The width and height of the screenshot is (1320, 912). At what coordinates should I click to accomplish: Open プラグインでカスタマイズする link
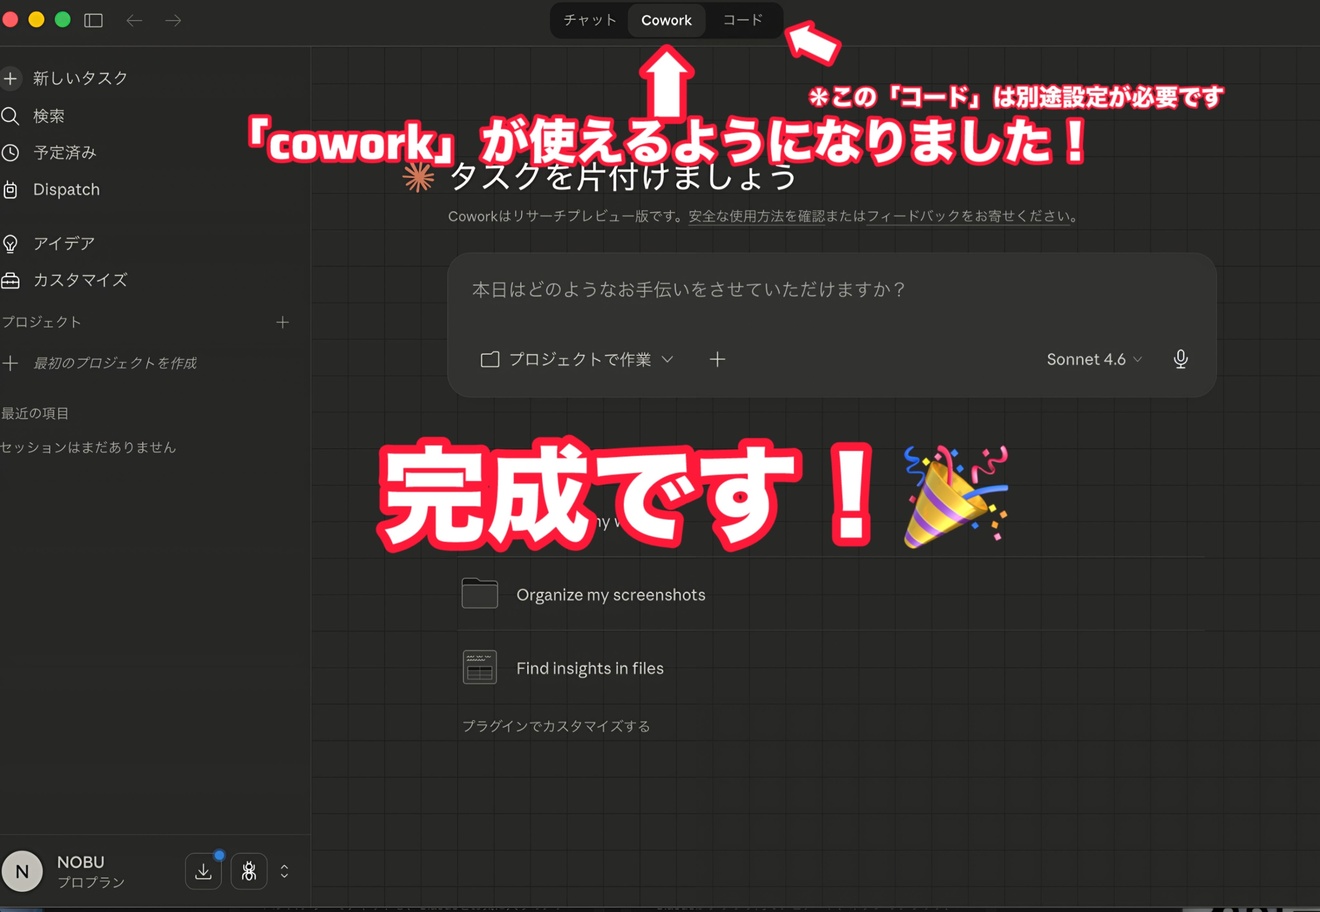(x=556, y=726)
